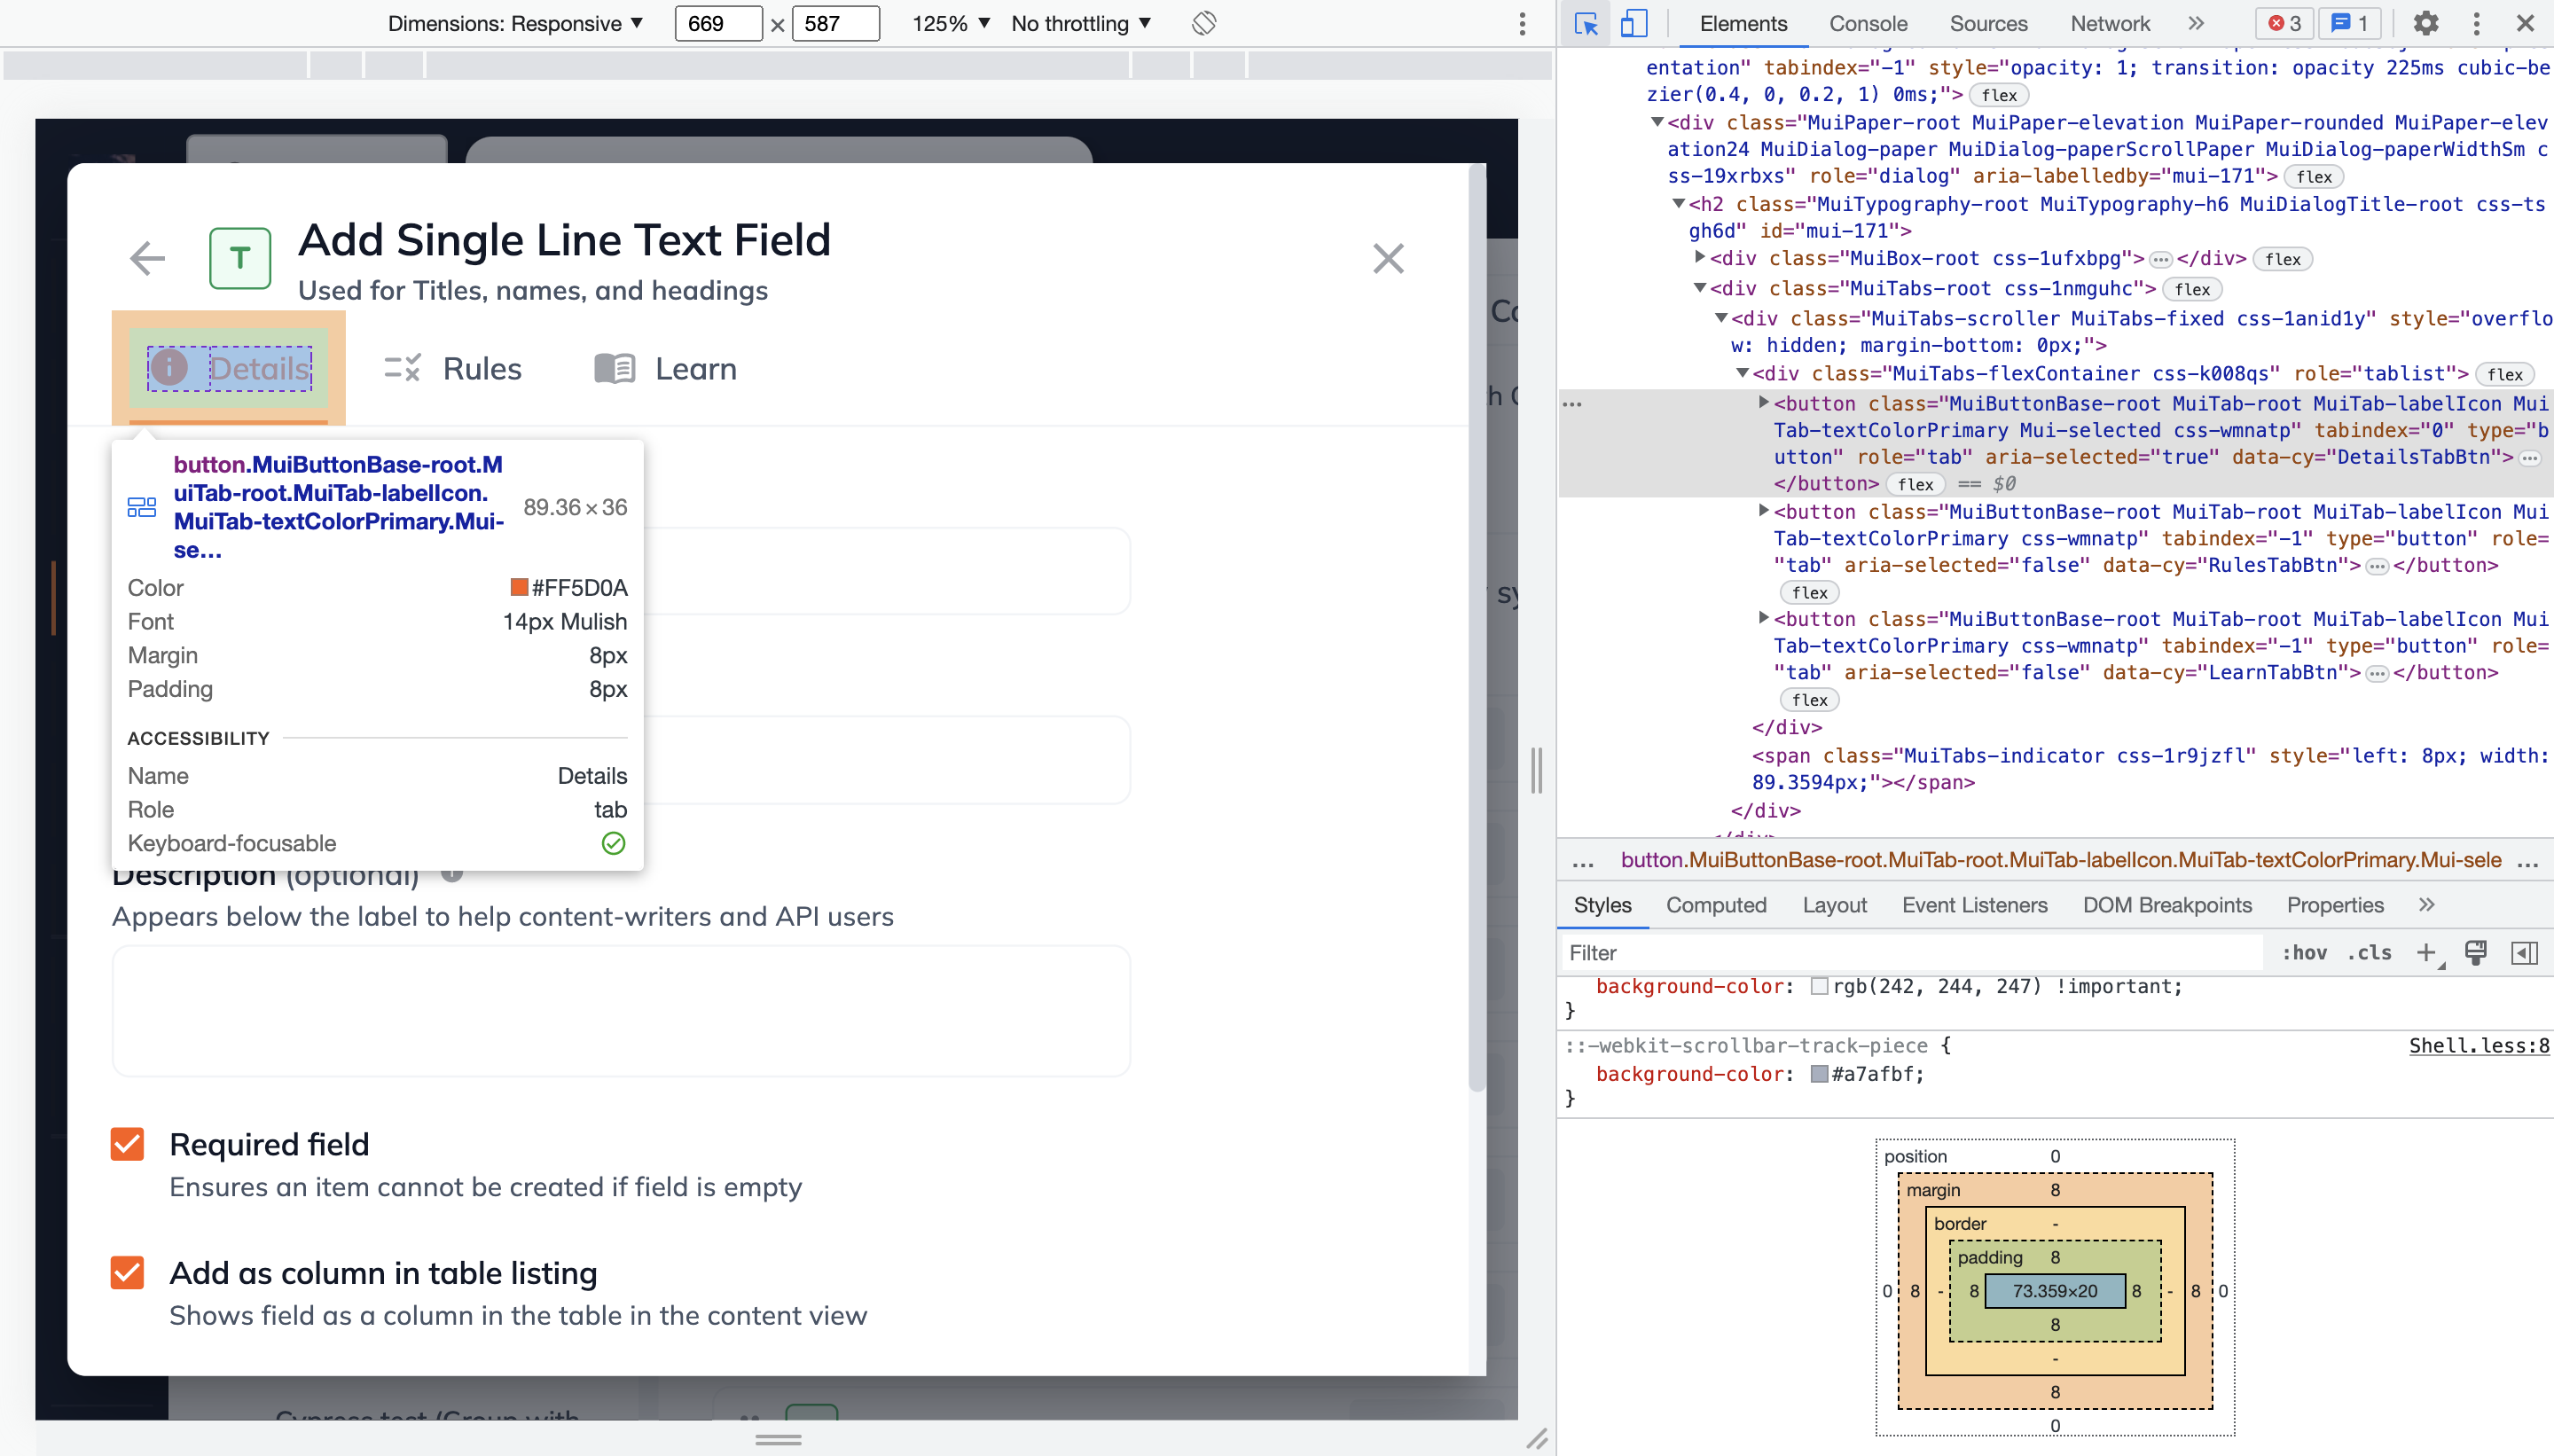The width and height of the screenshot is (2554, 1456).
Task: Click the back arrow in the dialog
Action: point(146,258)
